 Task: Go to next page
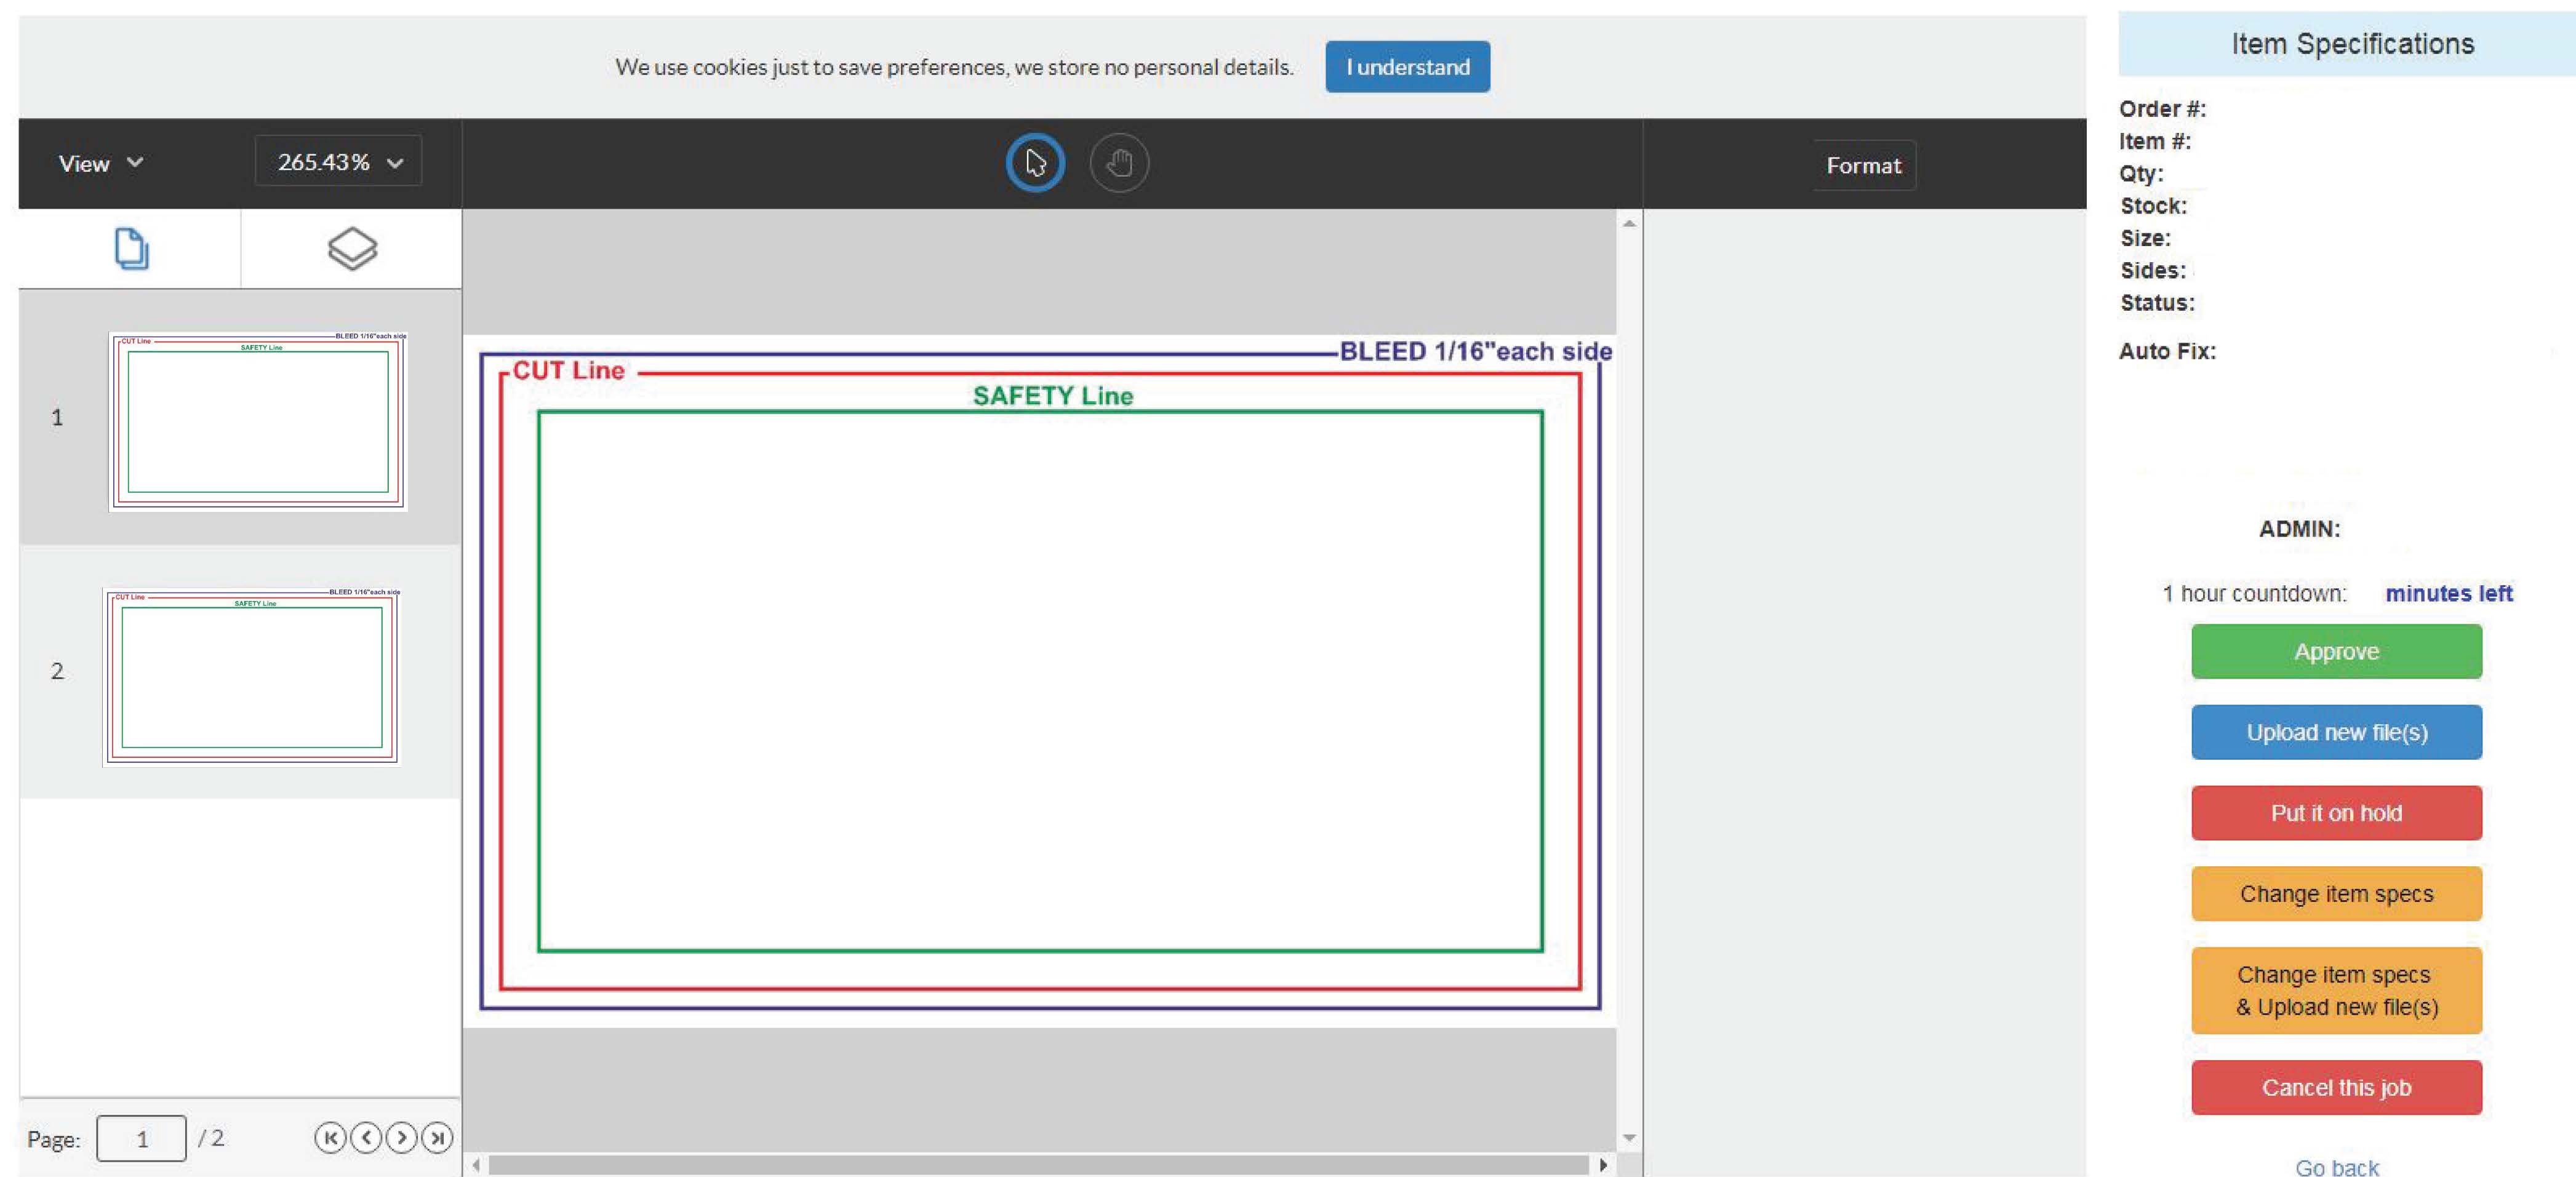click(401, 1138)
